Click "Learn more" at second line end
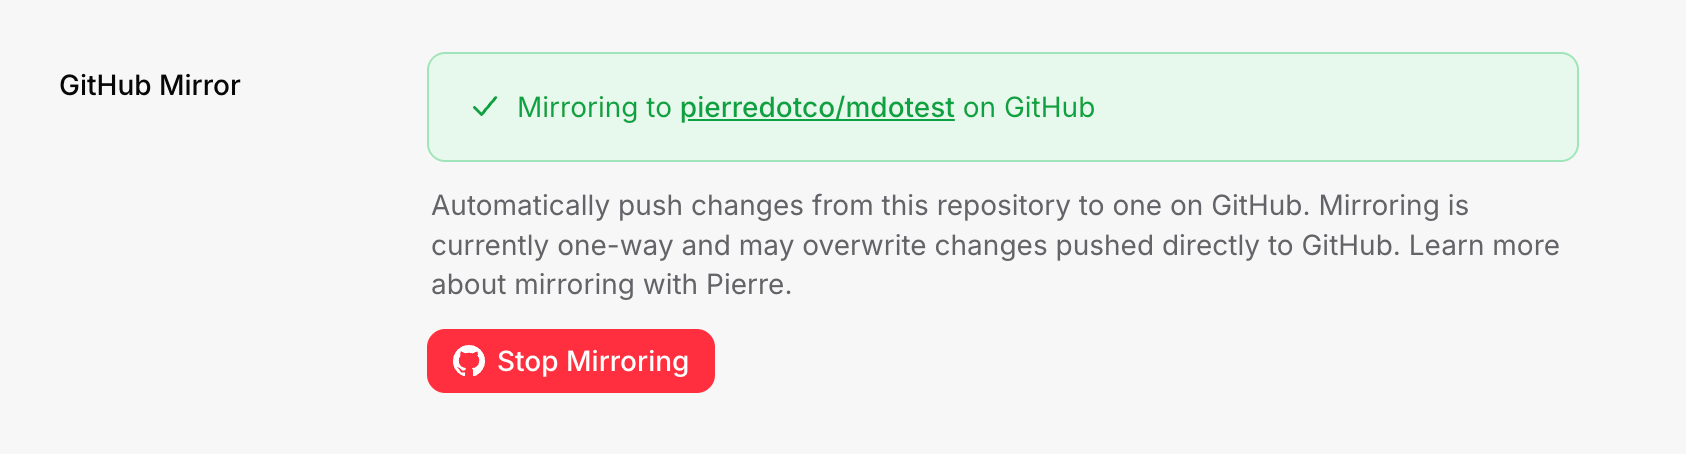This screenshot has width=1686, height=454. click(1484, 246)
